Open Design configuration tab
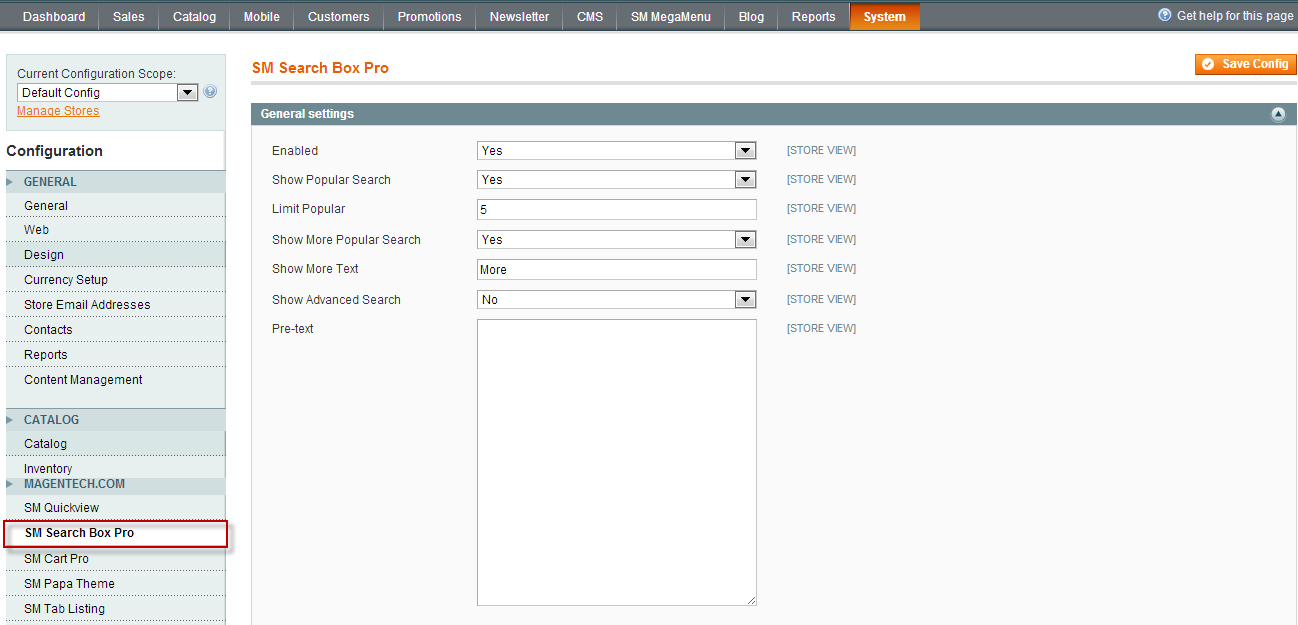 tap(115, 255)
